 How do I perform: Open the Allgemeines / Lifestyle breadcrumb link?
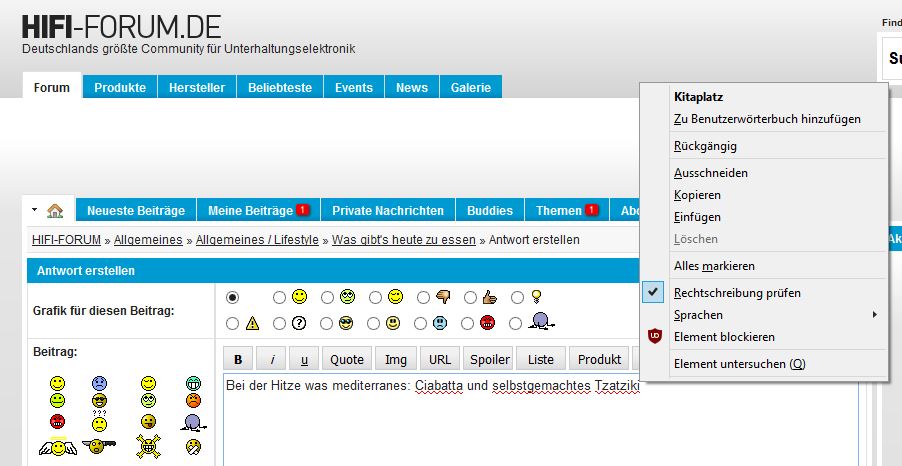pos(257,240)
